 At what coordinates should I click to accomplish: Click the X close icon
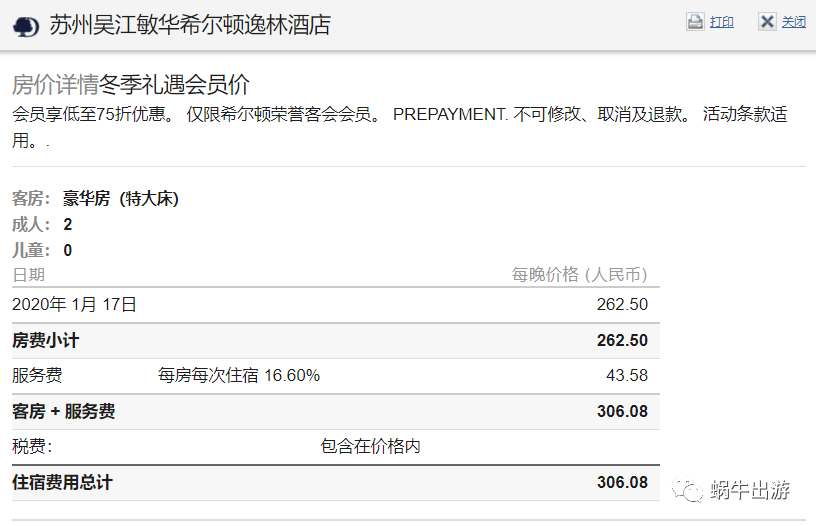point(767,22)
